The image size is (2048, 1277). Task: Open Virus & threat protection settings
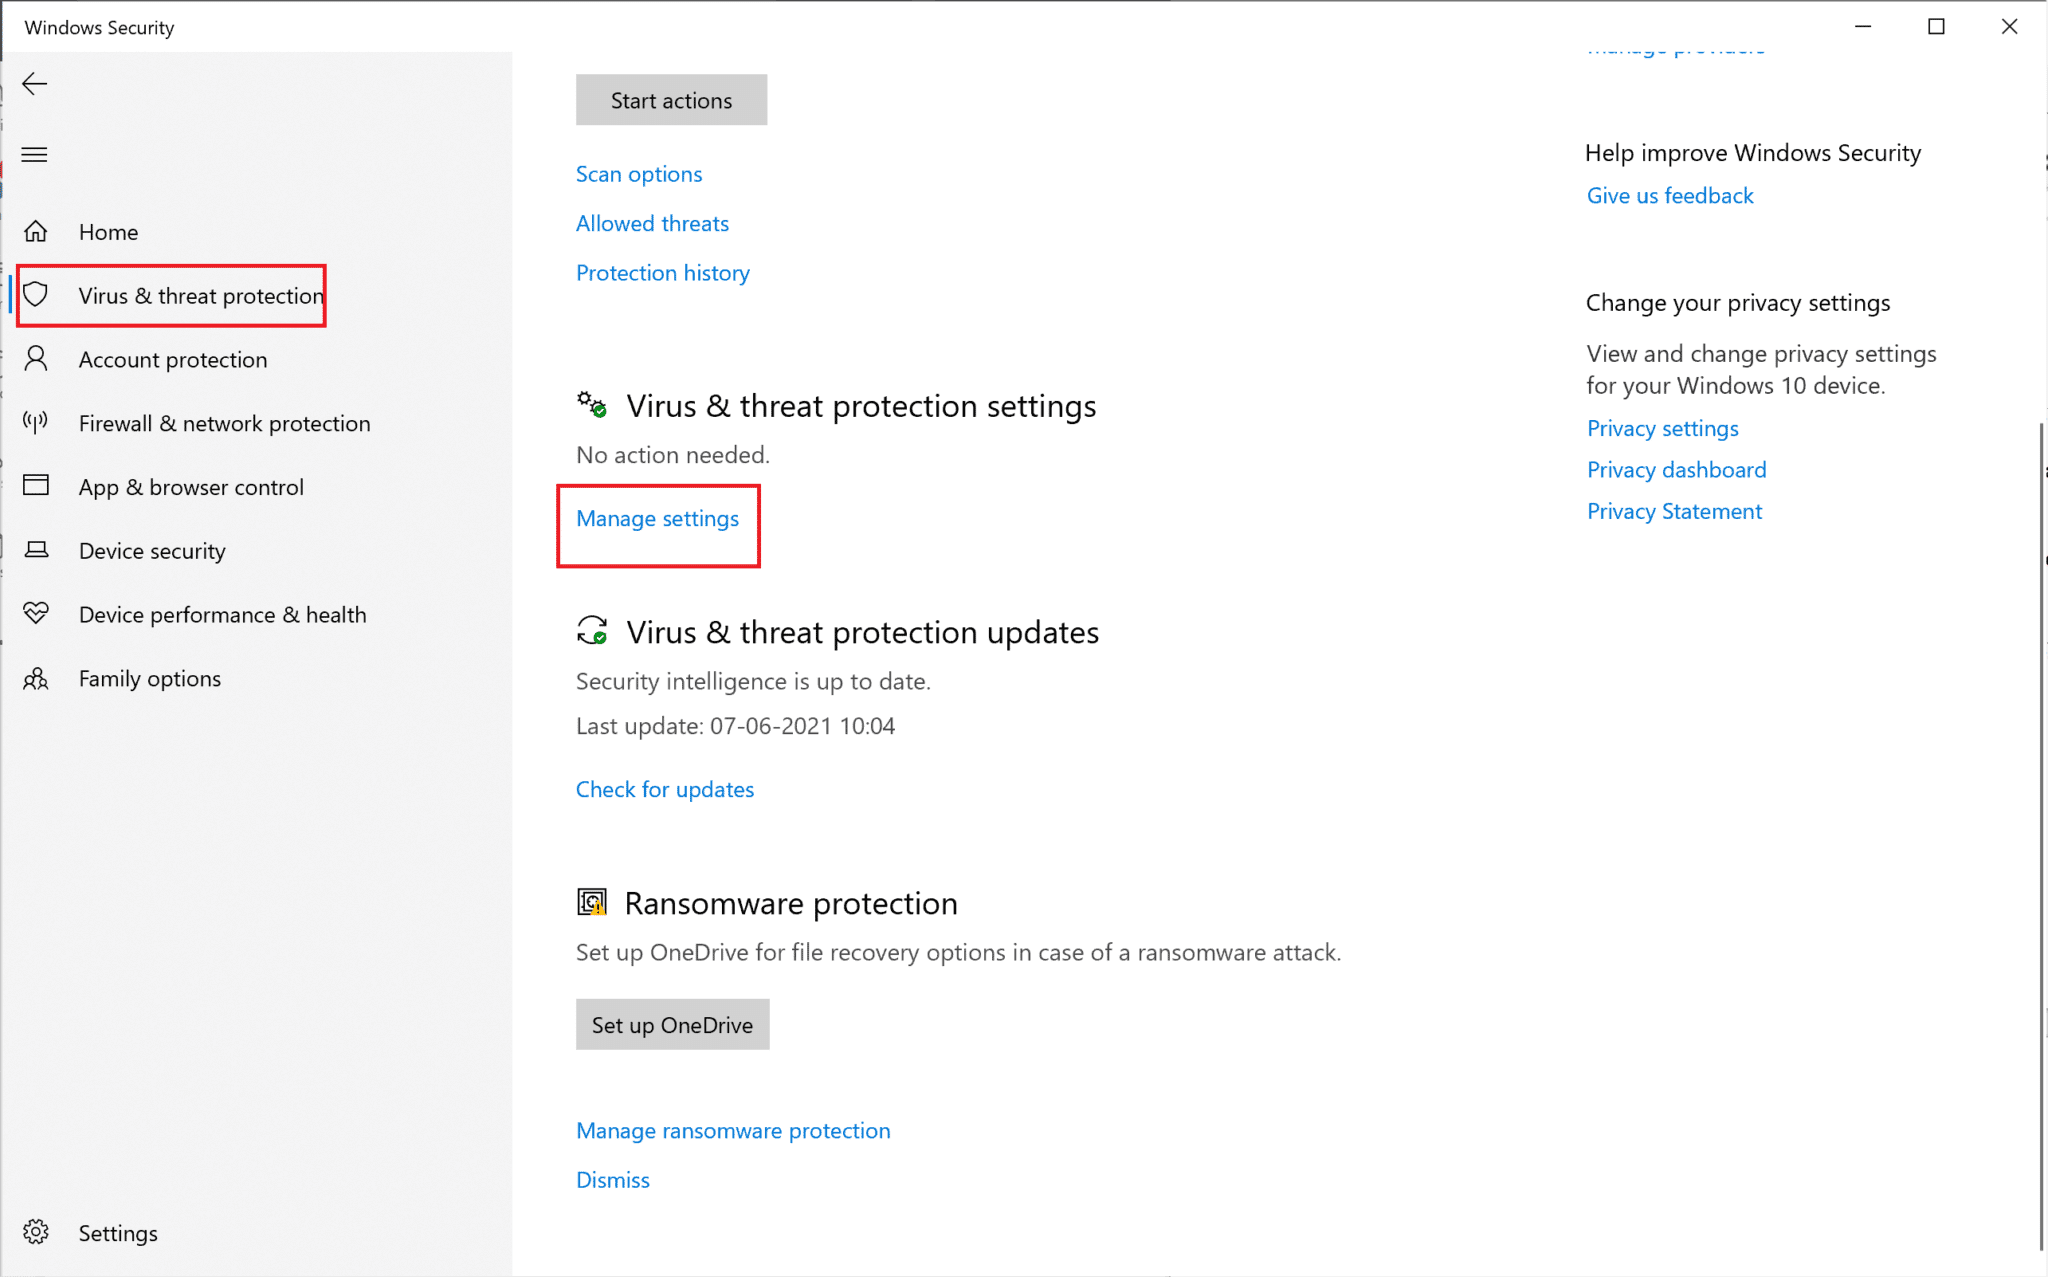[x=658, y=516]
